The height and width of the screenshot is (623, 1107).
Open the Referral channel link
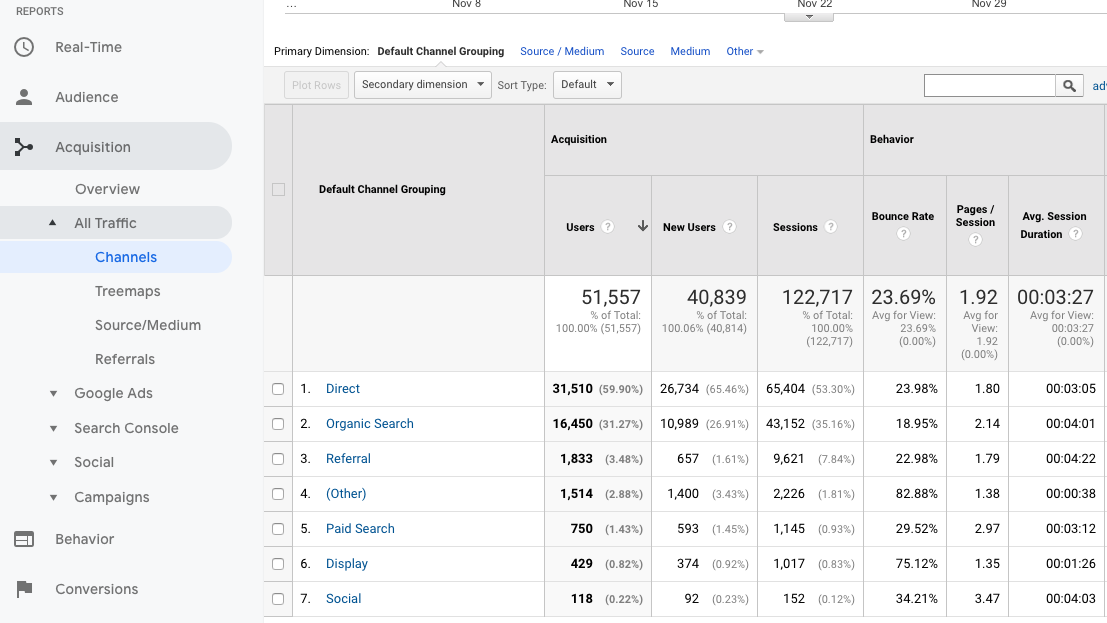(x=348, y=458)
